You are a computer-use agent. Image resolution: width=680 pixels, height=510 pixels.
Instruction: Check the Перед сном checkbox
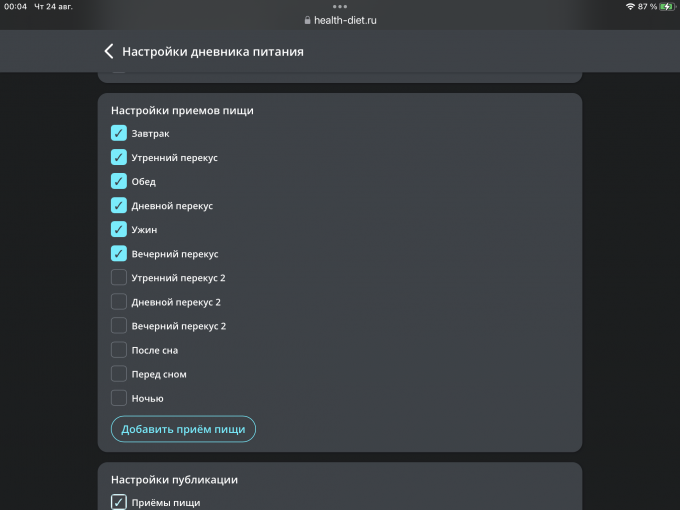pos(119,374)
